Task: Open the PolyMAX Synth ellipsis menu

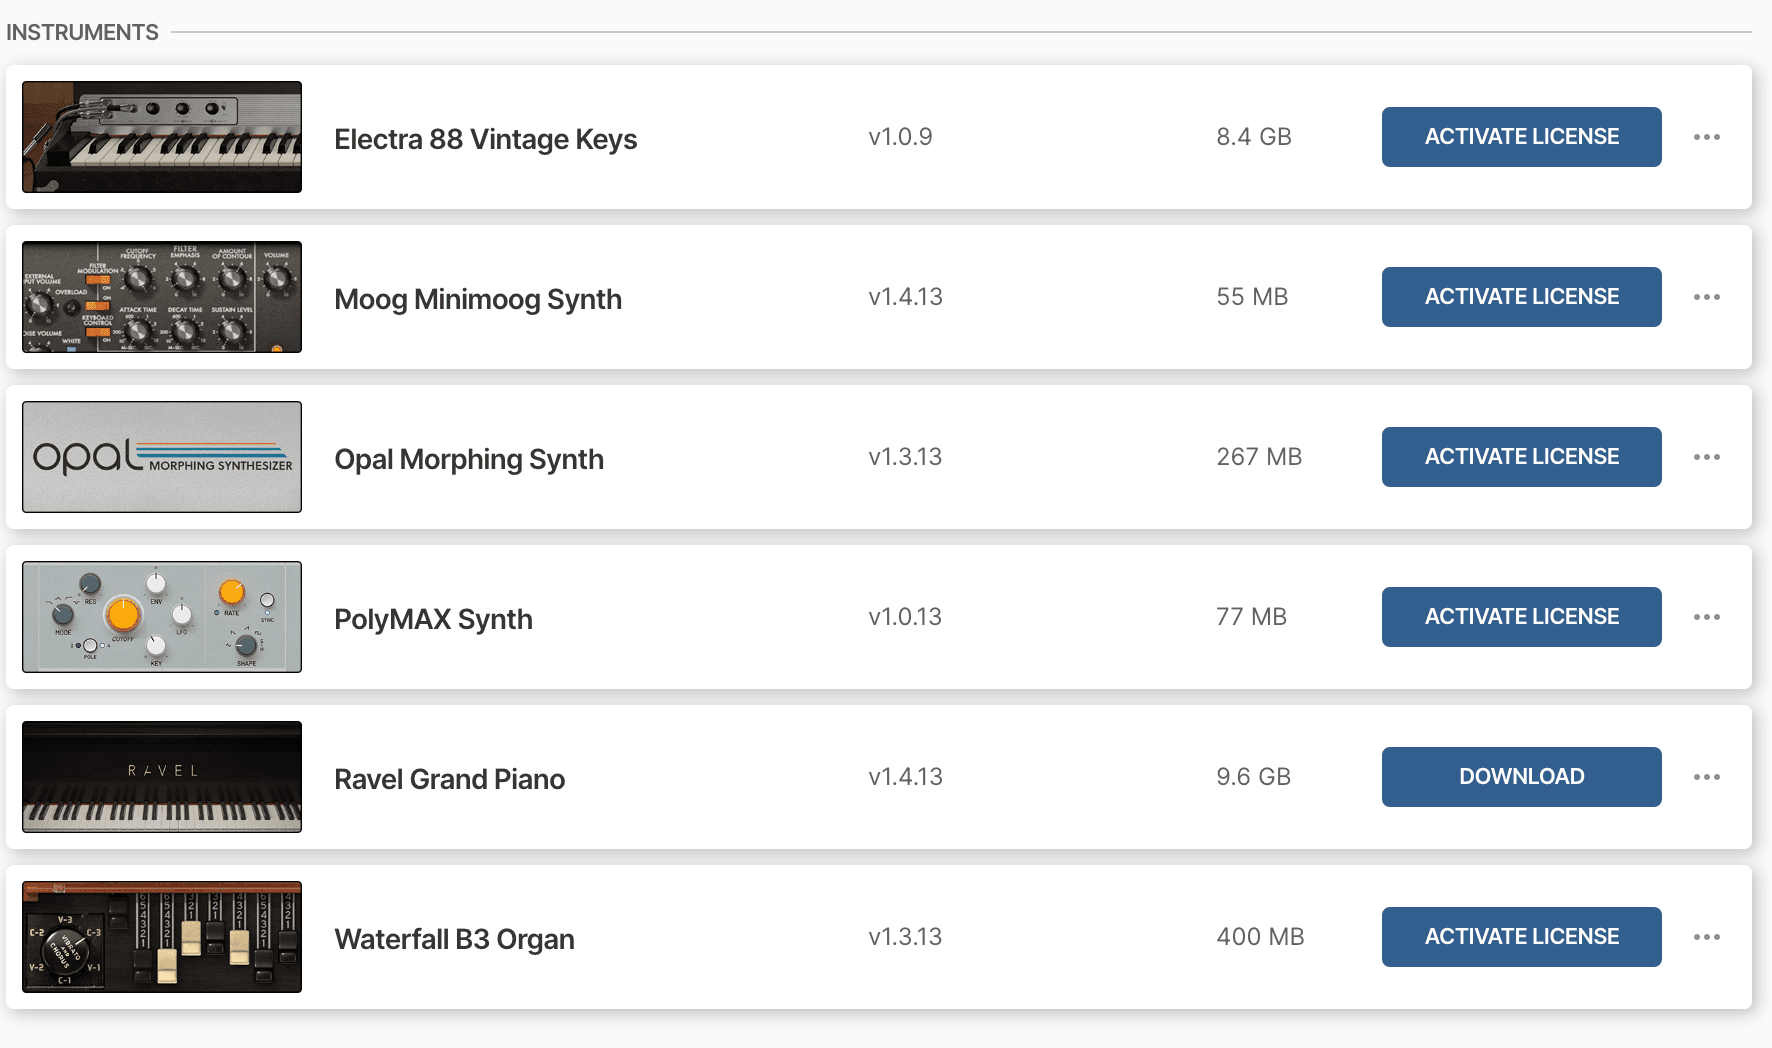Action: pyautogui.click(x=1708, y=617)
